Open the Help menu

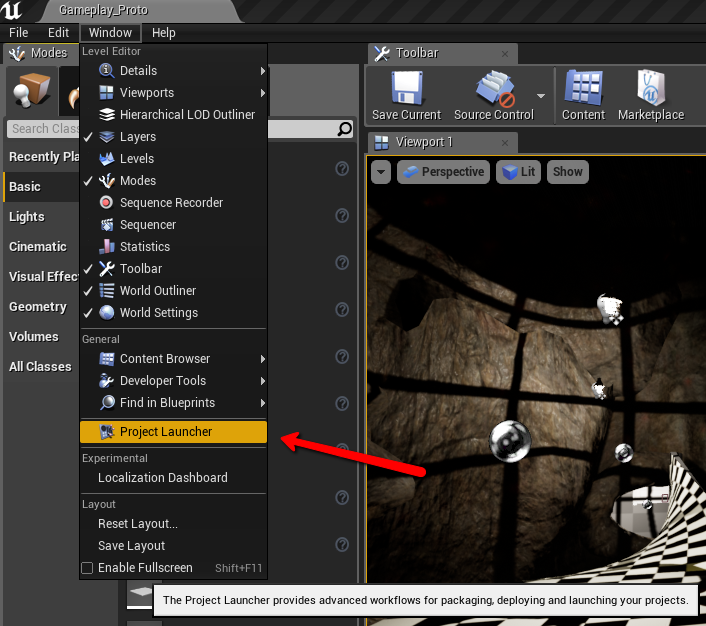pos(163,33)
